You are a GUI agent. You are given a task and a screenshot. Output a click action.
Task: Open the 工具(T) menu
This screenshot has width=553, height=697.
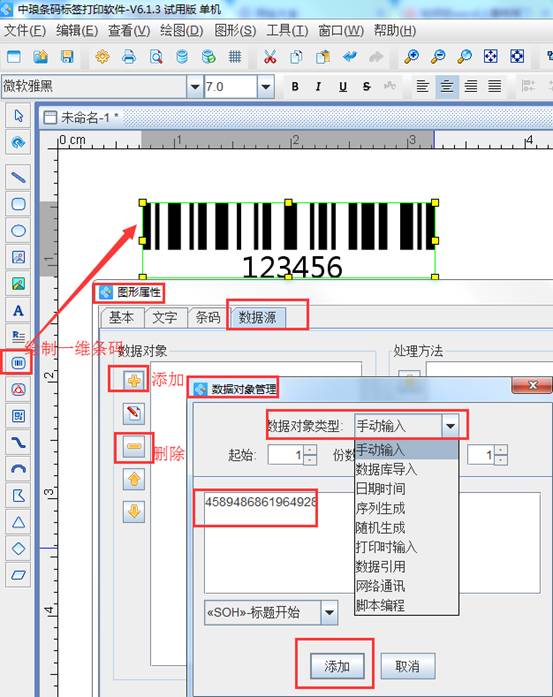287,31
